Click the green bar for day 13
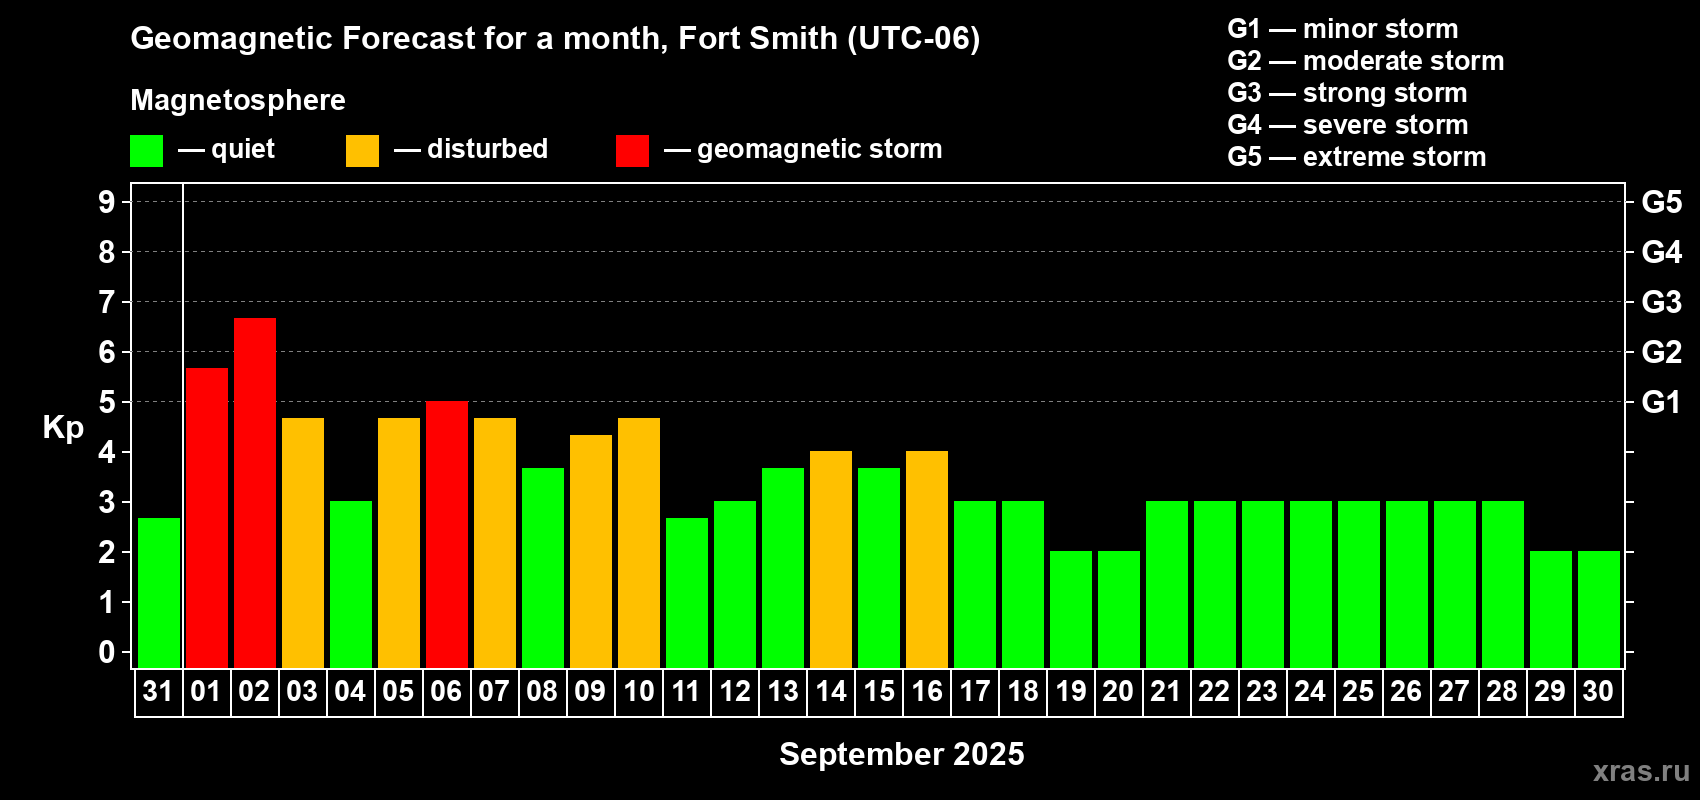 pyautogui.click(x=783, y=568)
